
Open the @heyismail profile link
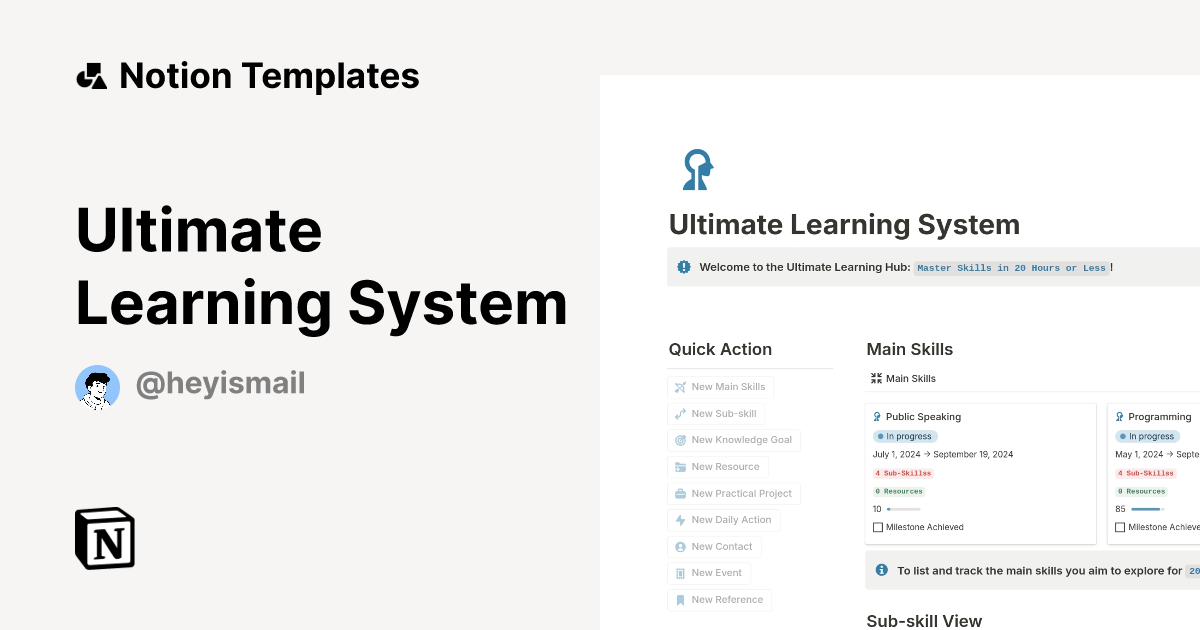(x=220, y=384)
